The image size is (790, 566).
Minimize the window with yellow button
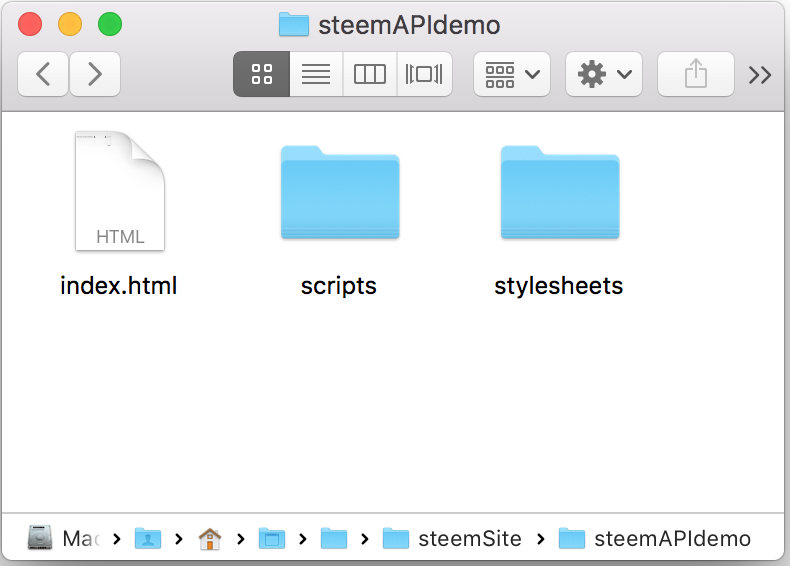coord(70,24)
